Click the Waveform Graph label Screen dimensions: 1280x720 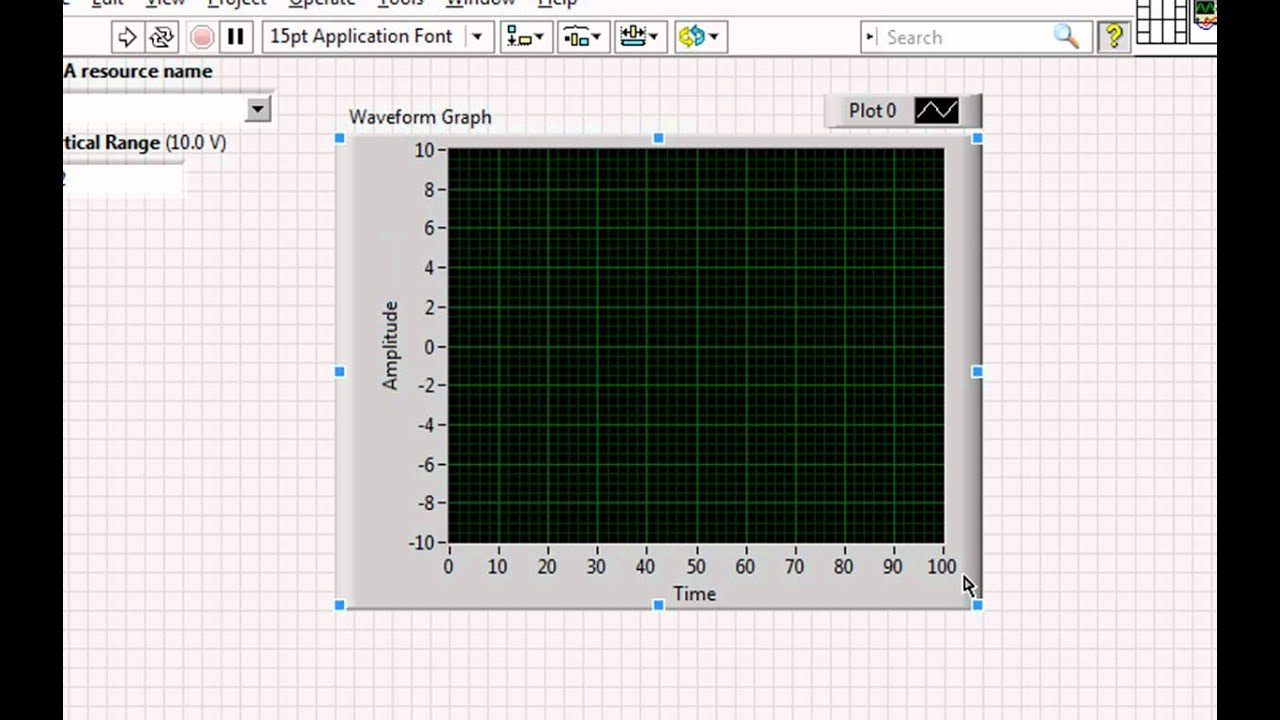point(420,117)
